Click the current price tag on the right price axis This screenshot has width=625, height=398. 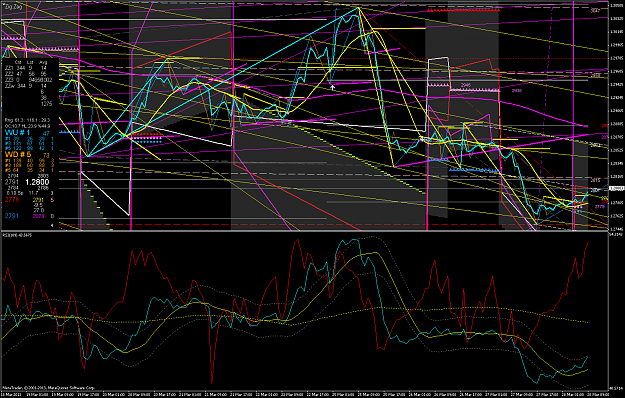click(x=616, y=189)
